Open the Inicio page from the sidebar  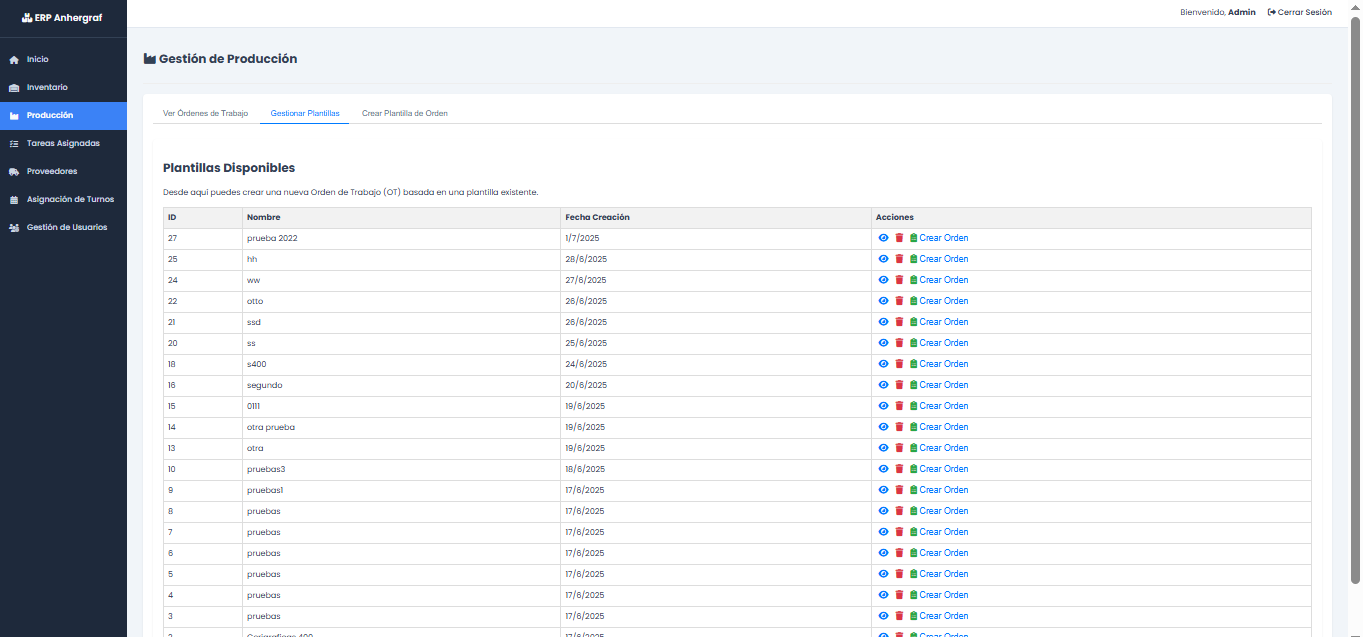[x=37, y=60]
